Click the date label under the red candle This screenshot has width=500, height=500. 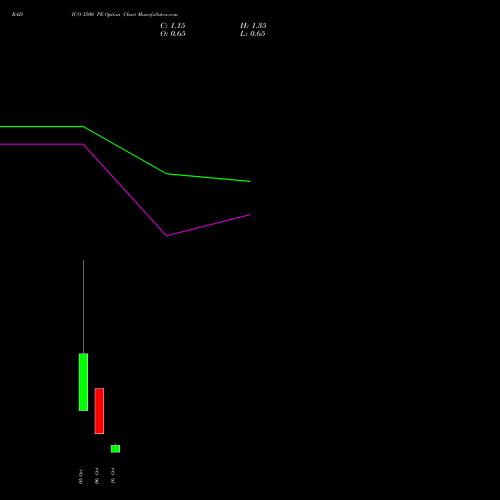pyautogui.click(x=97, y=476)
